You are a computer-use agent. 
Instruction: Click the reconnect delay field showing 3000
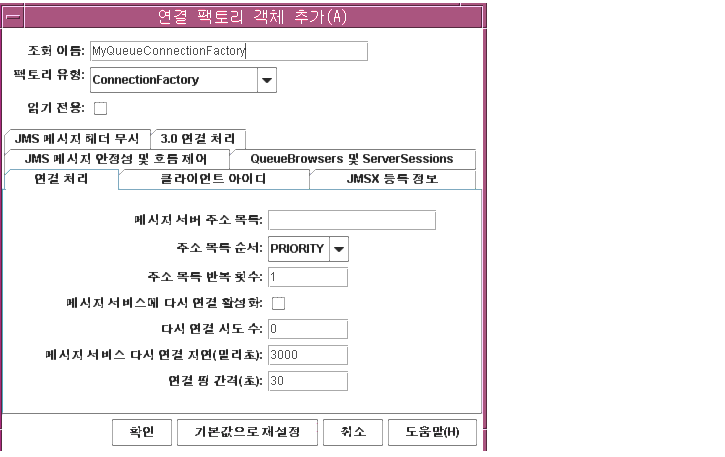click(308, 355)
